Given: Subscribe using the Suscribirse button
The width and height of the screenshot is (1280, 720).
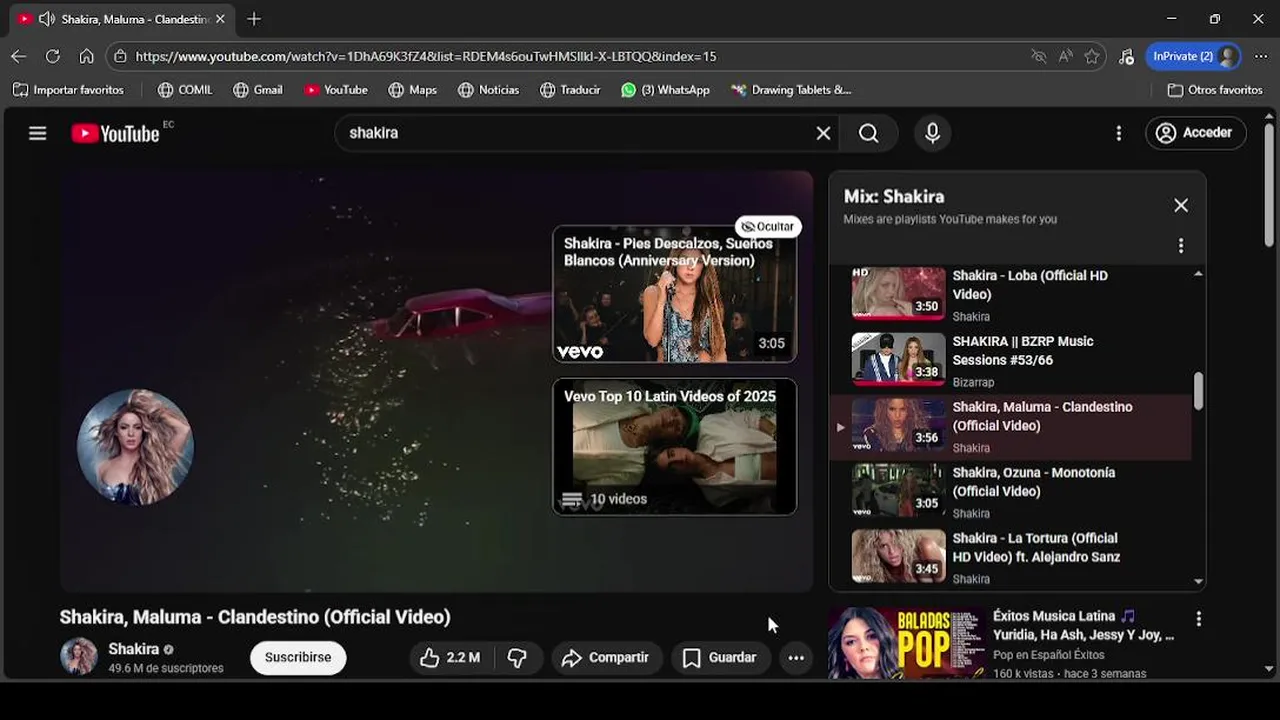Looking at the screenshot, I should pyautogui.click(x=298, y=657).
